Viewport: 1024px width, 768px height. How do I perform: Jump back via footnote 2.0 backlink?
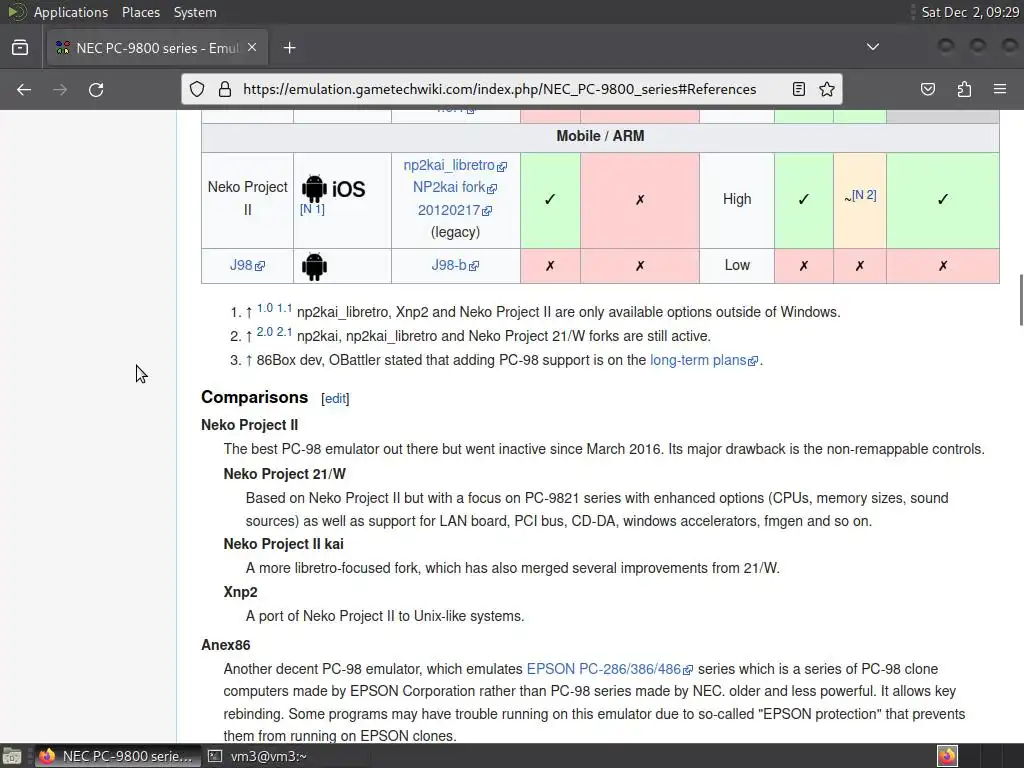pos(264,332)
